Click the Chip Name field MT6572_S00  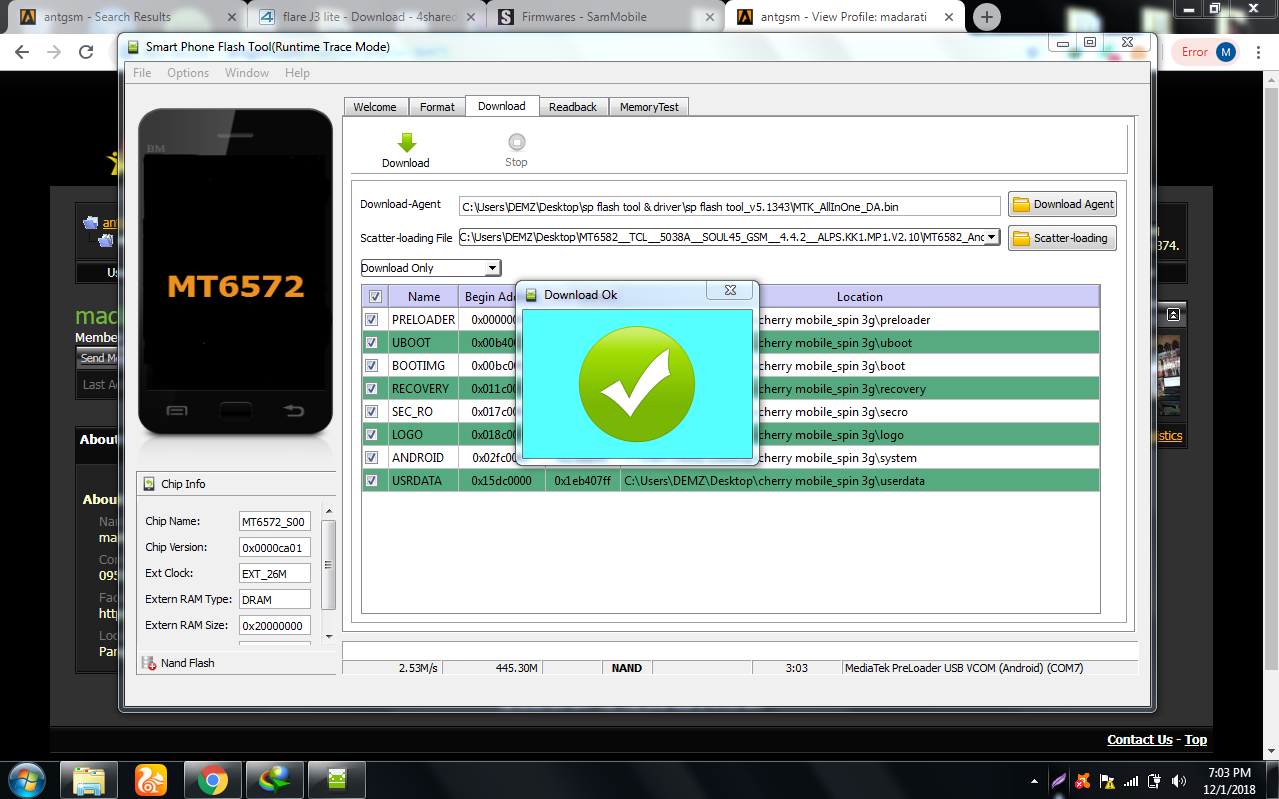pos(275,522)
